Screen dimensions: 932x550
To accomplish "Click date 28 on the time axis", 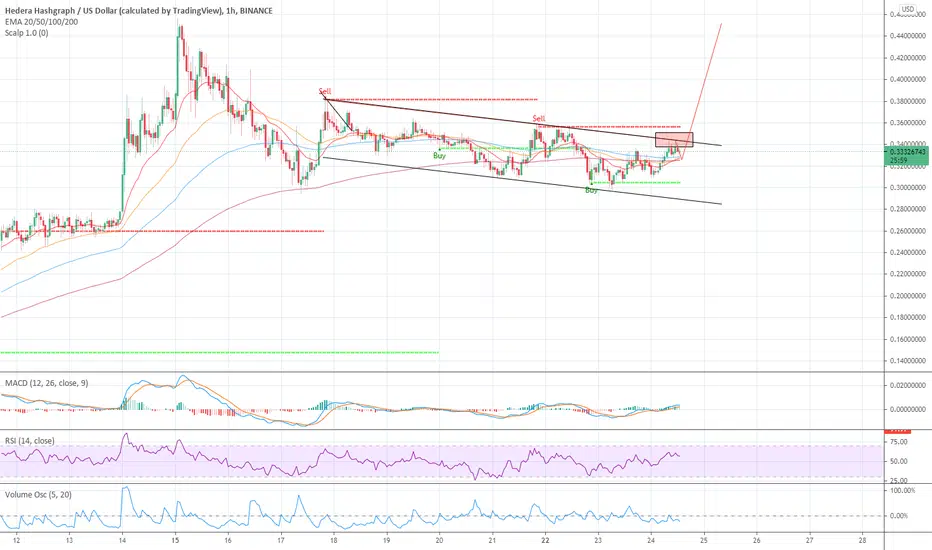I will point(862,540).
